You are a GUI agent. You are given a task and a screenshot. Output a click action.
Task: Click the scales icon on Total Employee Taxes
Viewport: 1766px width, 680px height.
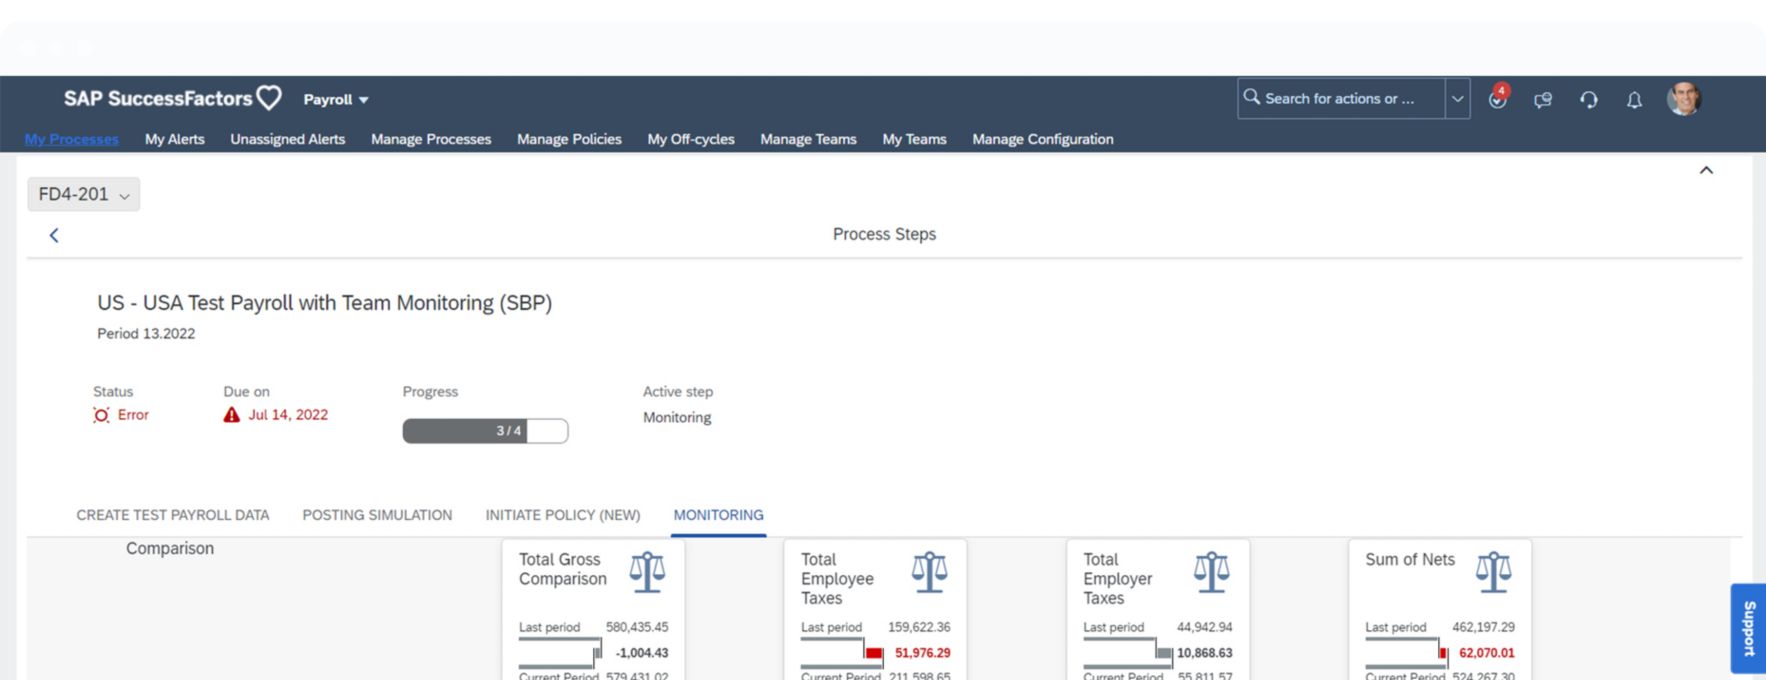929,572
